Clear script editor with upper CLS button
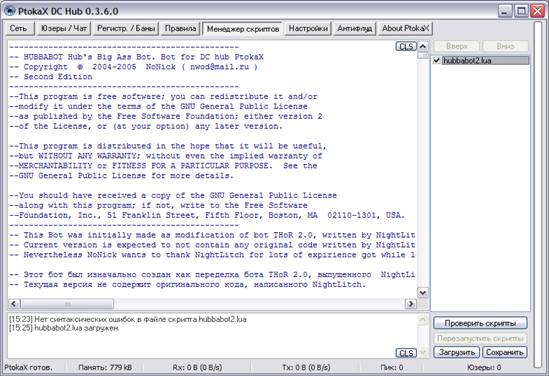Image resolution: width=549 pixels, height=376 pixels. [x=406, y=46]
